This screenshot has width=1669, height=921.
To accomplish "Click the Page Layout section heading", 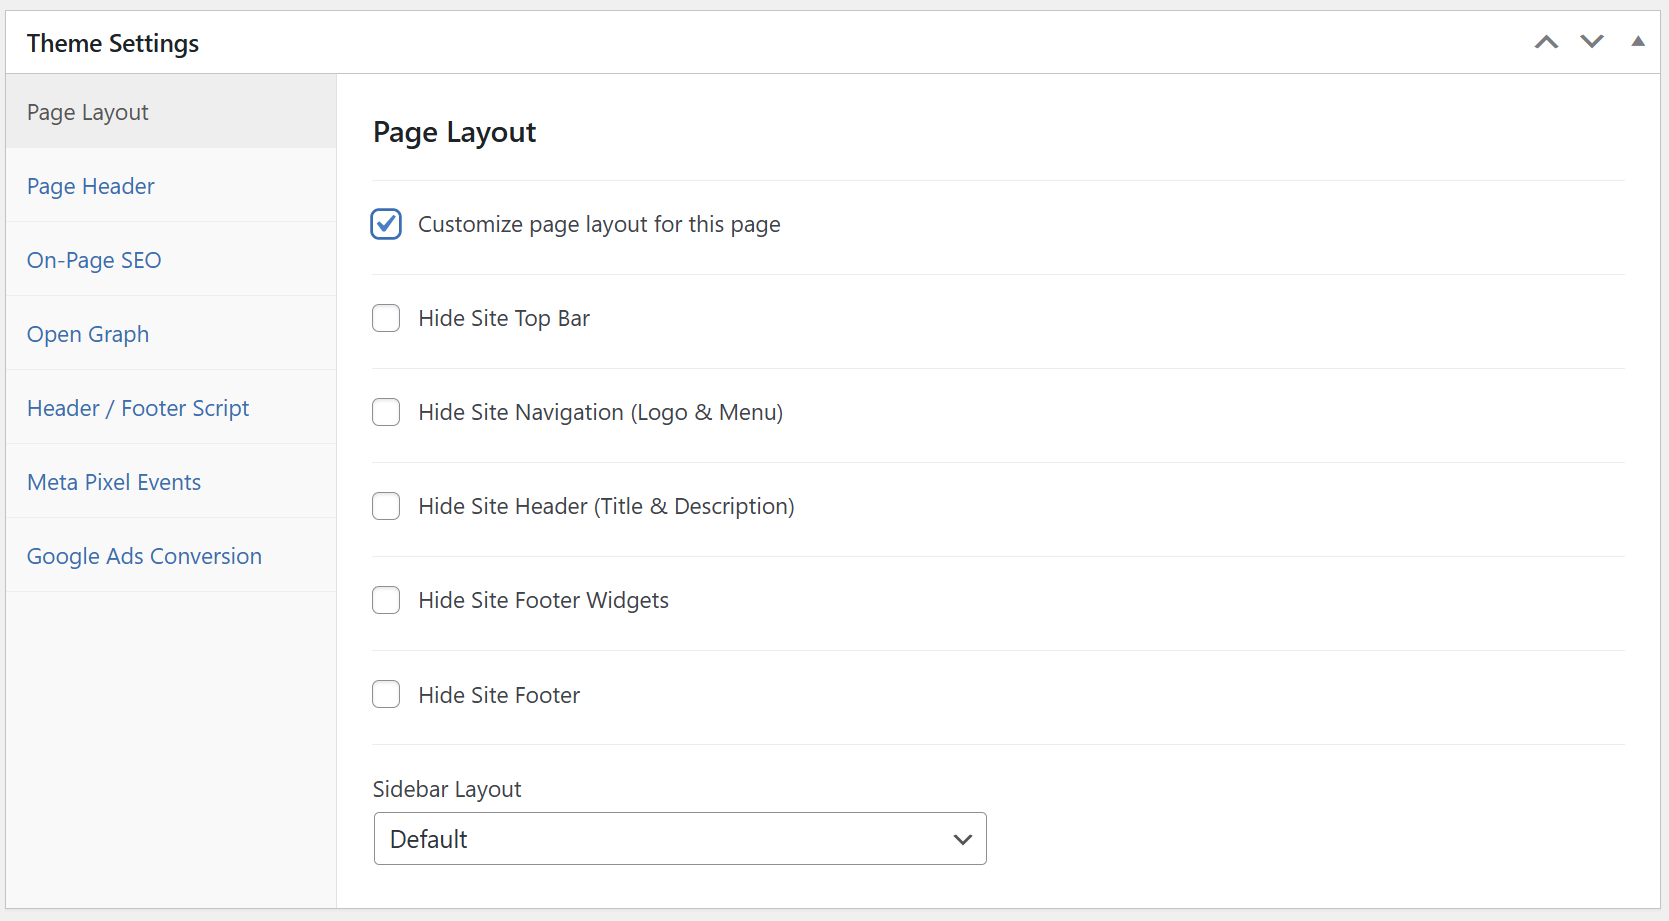I will coord(455,131).
